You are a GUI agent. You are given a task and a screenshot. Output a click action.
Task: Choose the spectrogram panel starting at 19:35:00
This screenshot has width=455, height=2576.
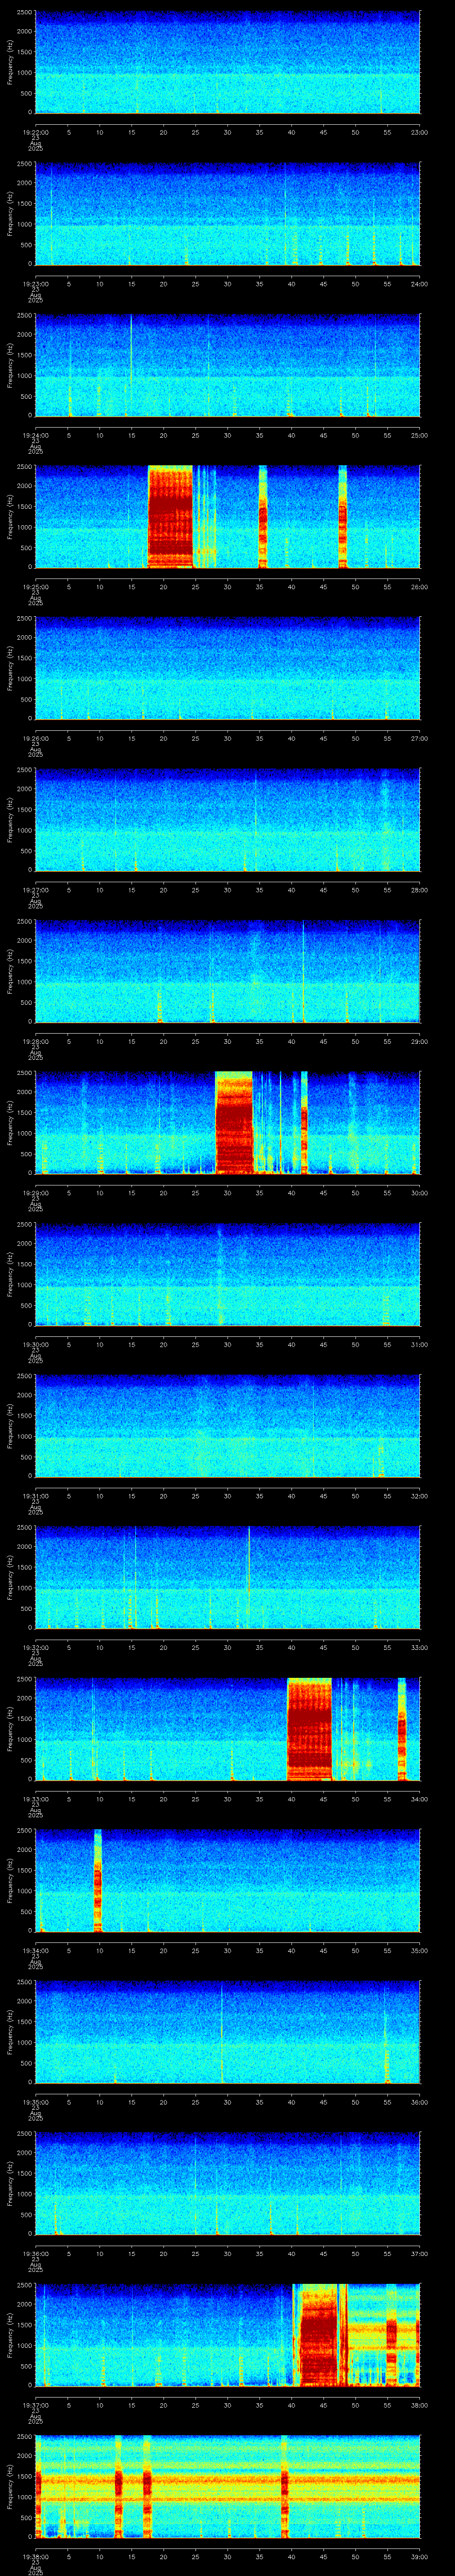coord(228,2032)
